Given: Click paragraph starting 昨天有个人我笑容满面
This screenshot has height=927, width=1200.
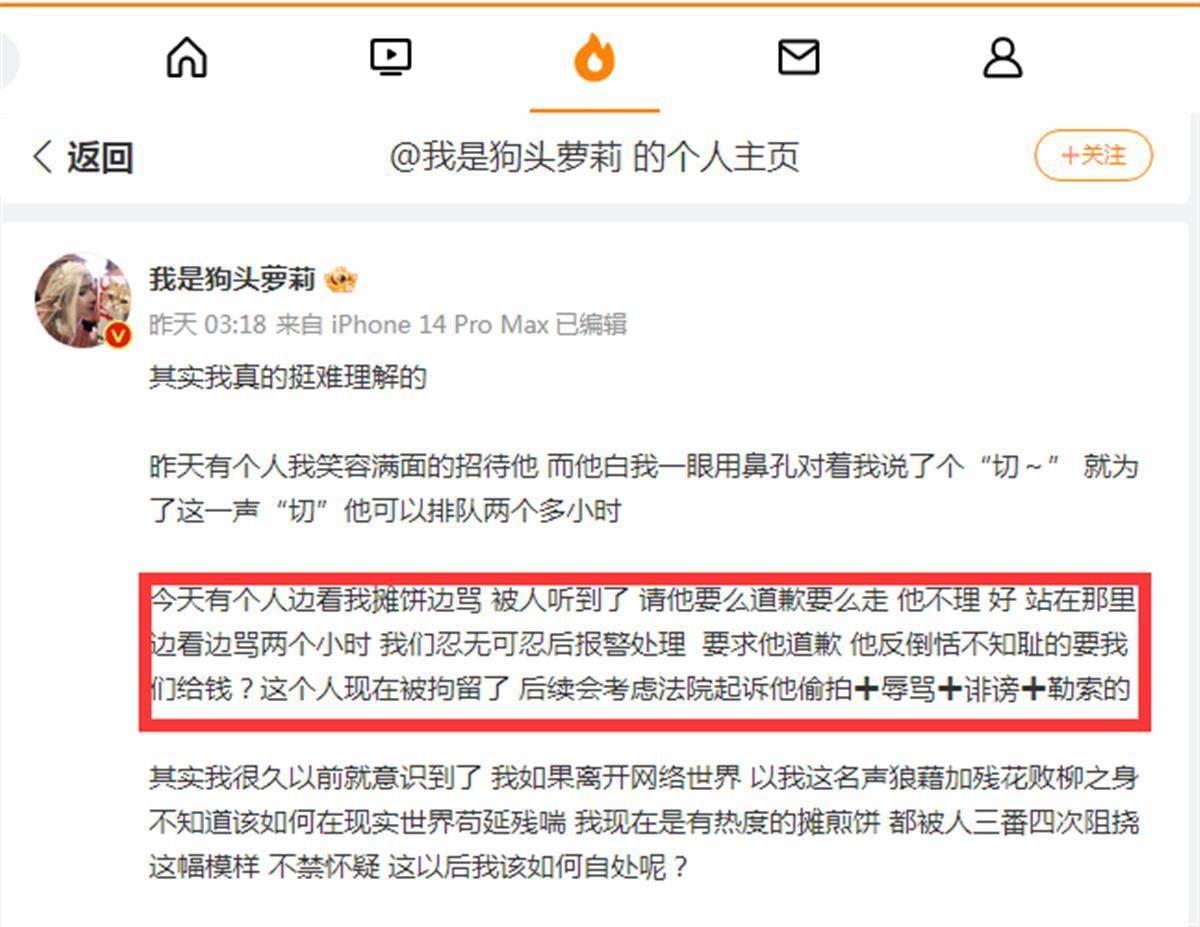Looking at the screenshot, I should click(x=644, y=488).
